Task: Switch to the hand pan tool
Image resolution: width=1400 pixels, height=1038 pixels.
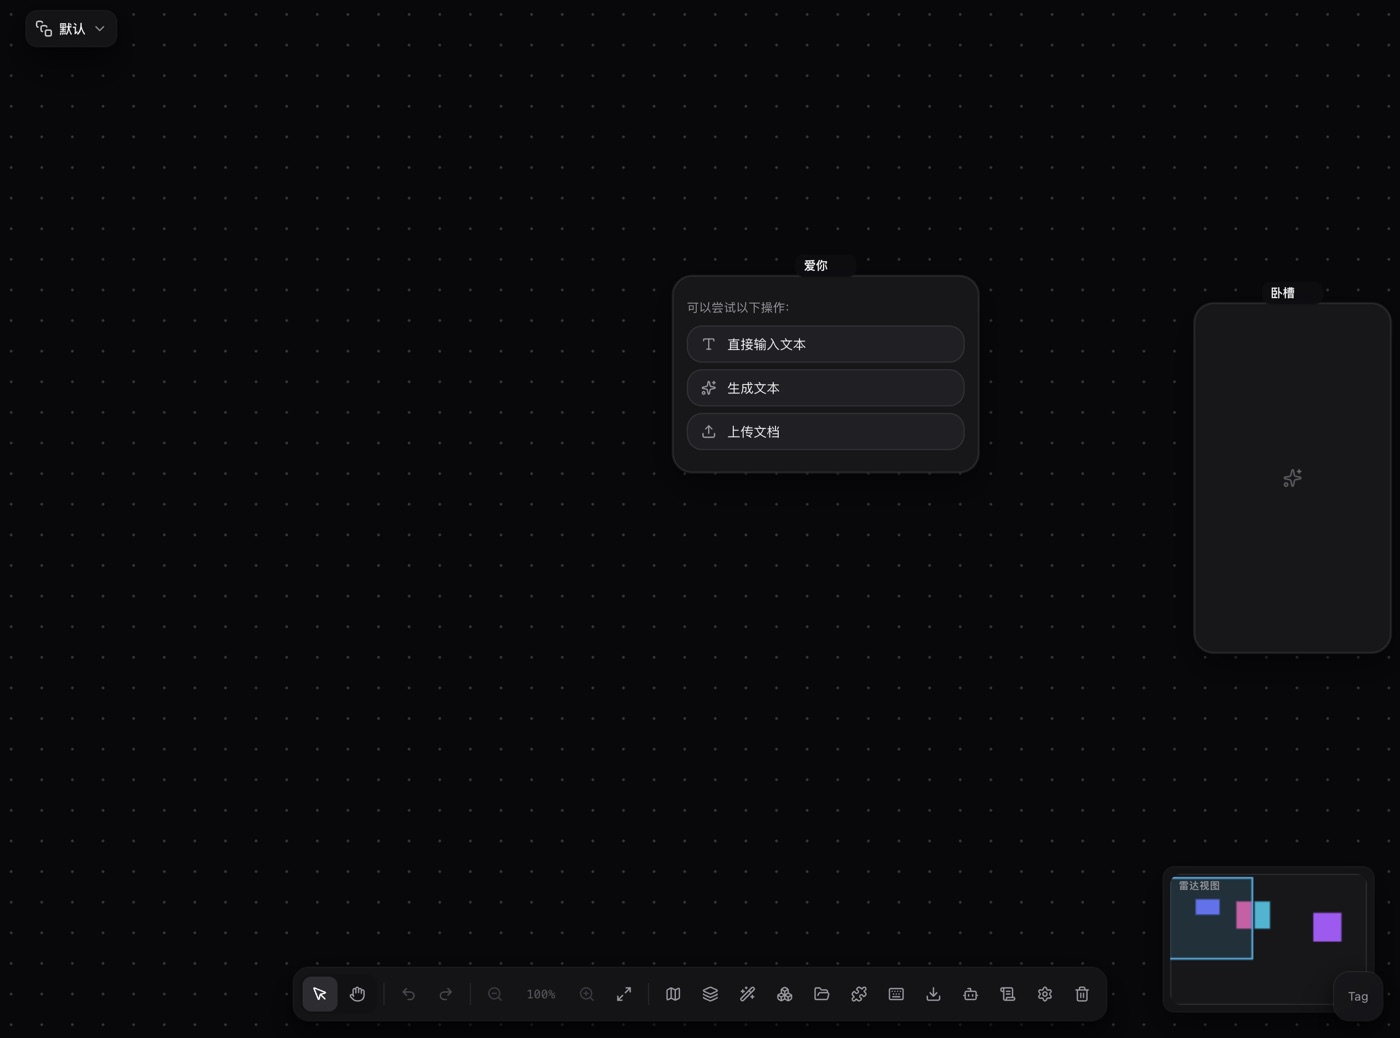Action: pos(358,994)
